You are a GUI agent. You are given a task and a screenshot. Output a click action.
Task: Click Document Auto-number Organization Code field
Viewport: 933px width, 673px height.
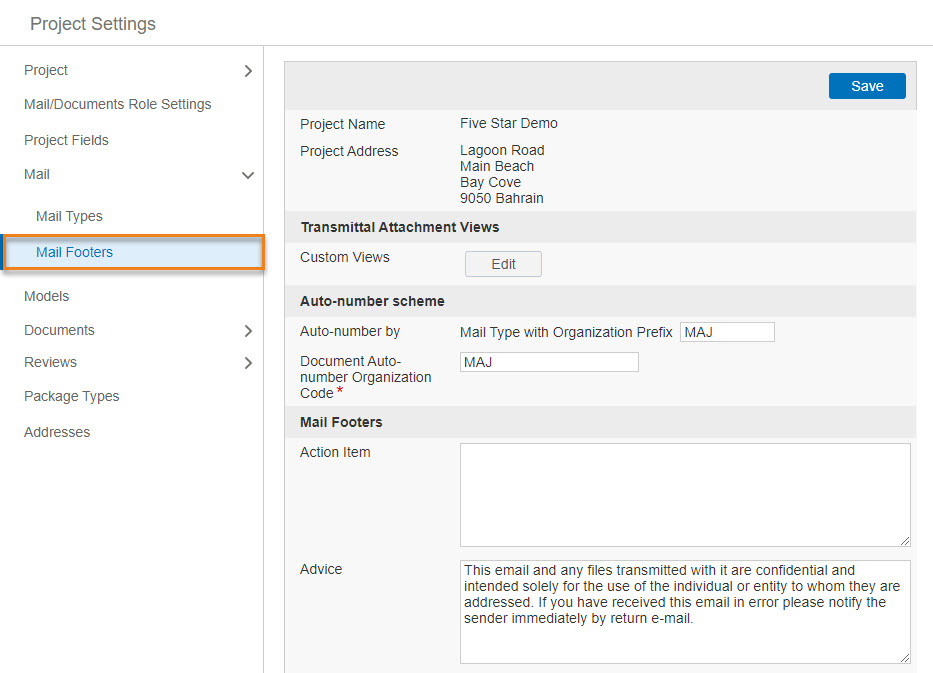tap(549, 362)
